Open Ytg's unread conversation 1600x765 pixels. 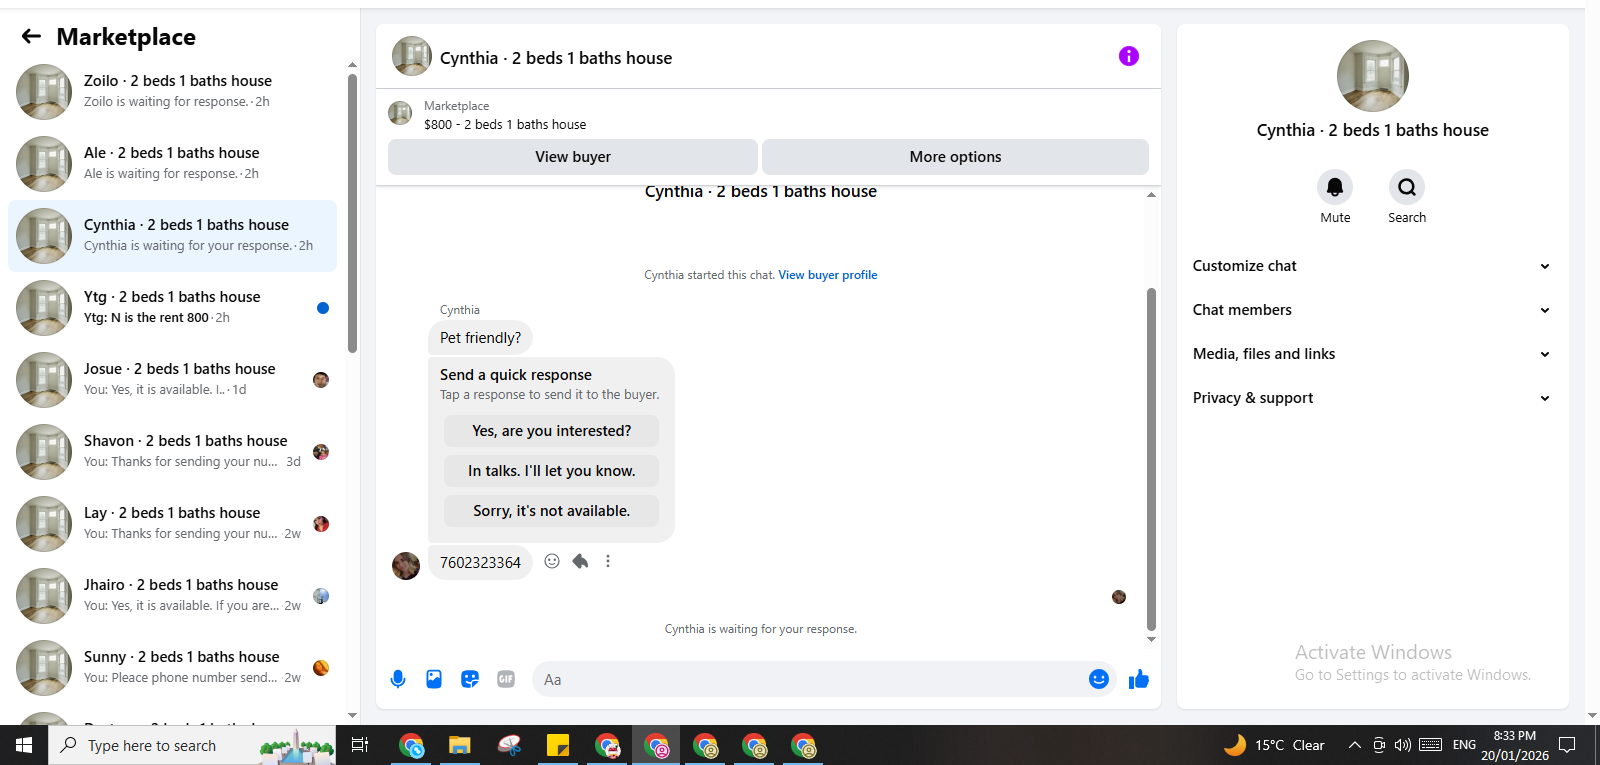[x=172, y=308]
